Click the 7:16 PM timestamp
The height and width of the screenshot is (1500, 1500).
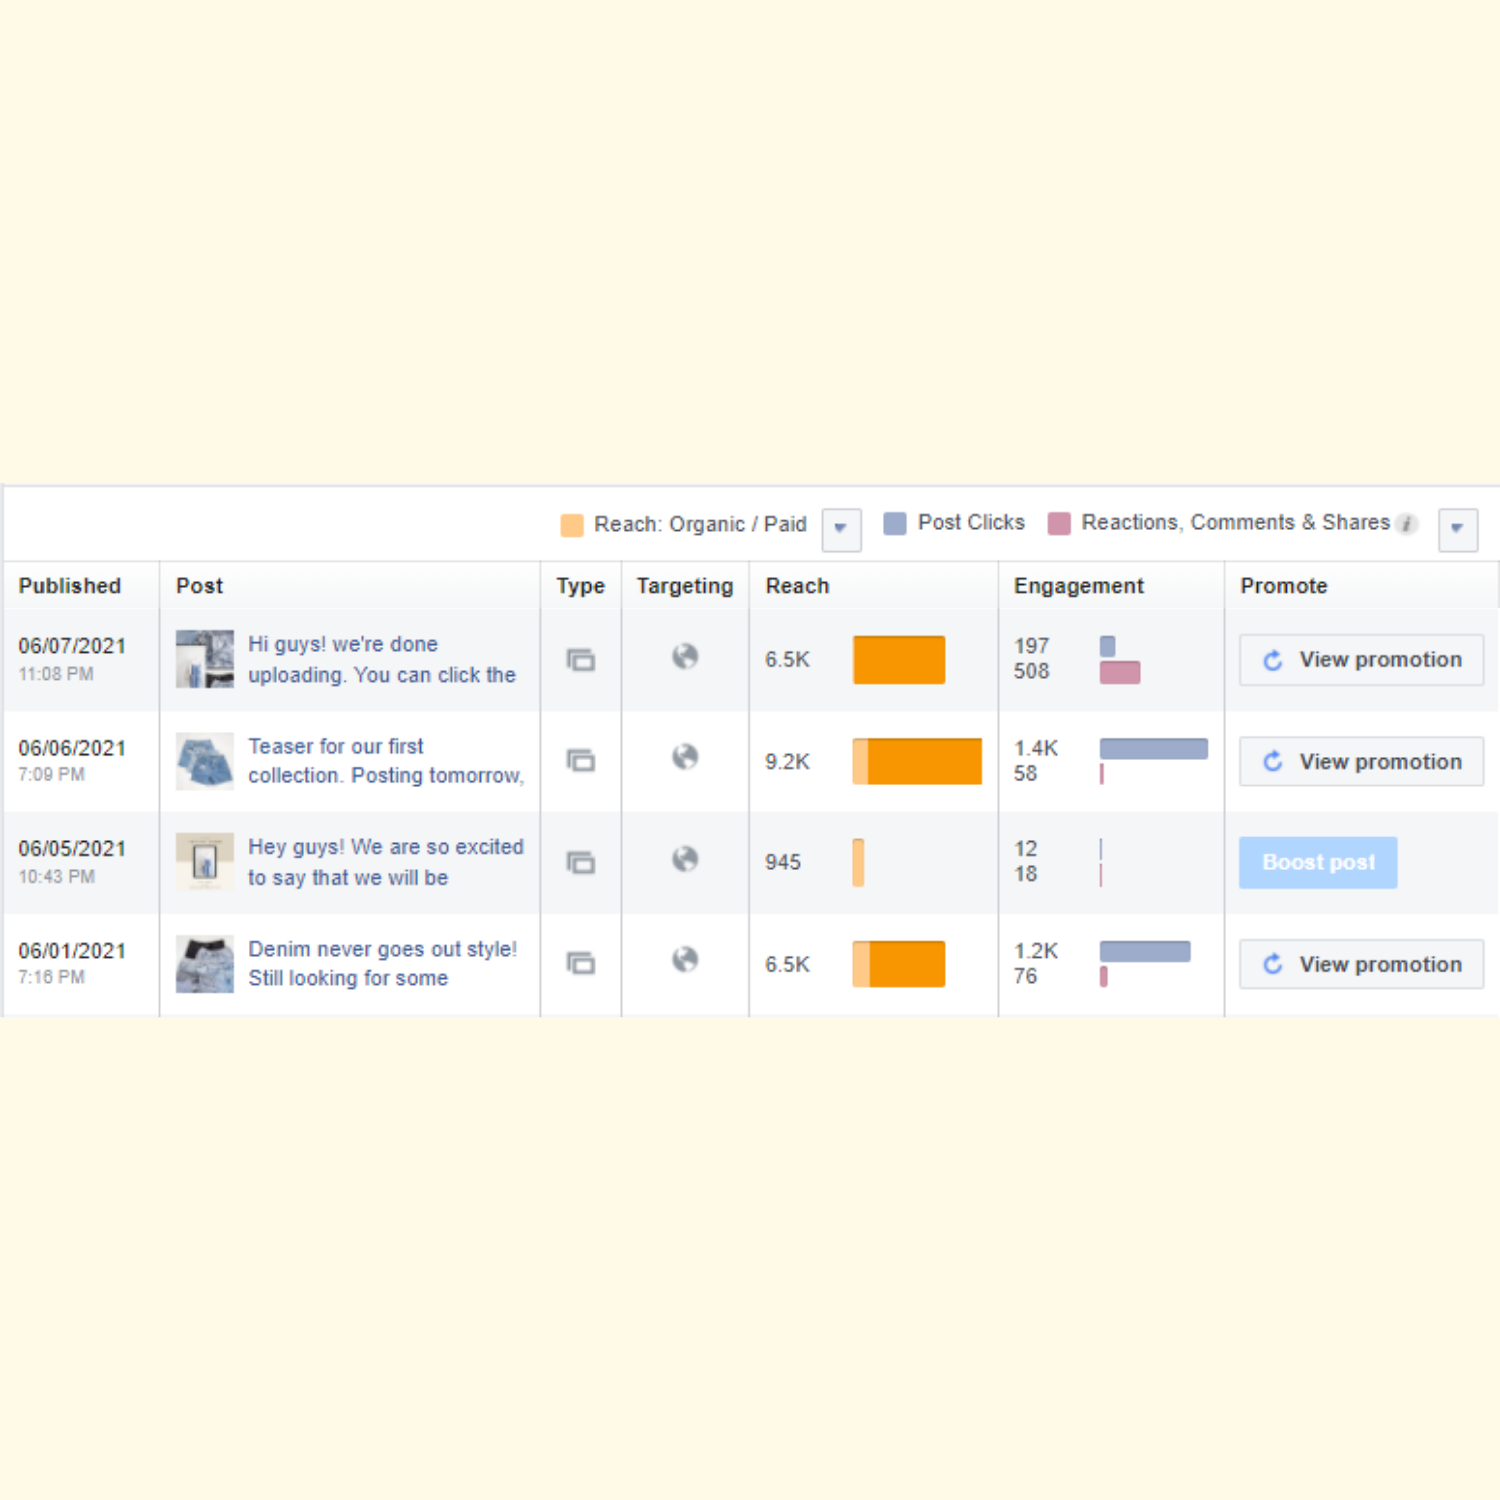[x=51, y=976]
